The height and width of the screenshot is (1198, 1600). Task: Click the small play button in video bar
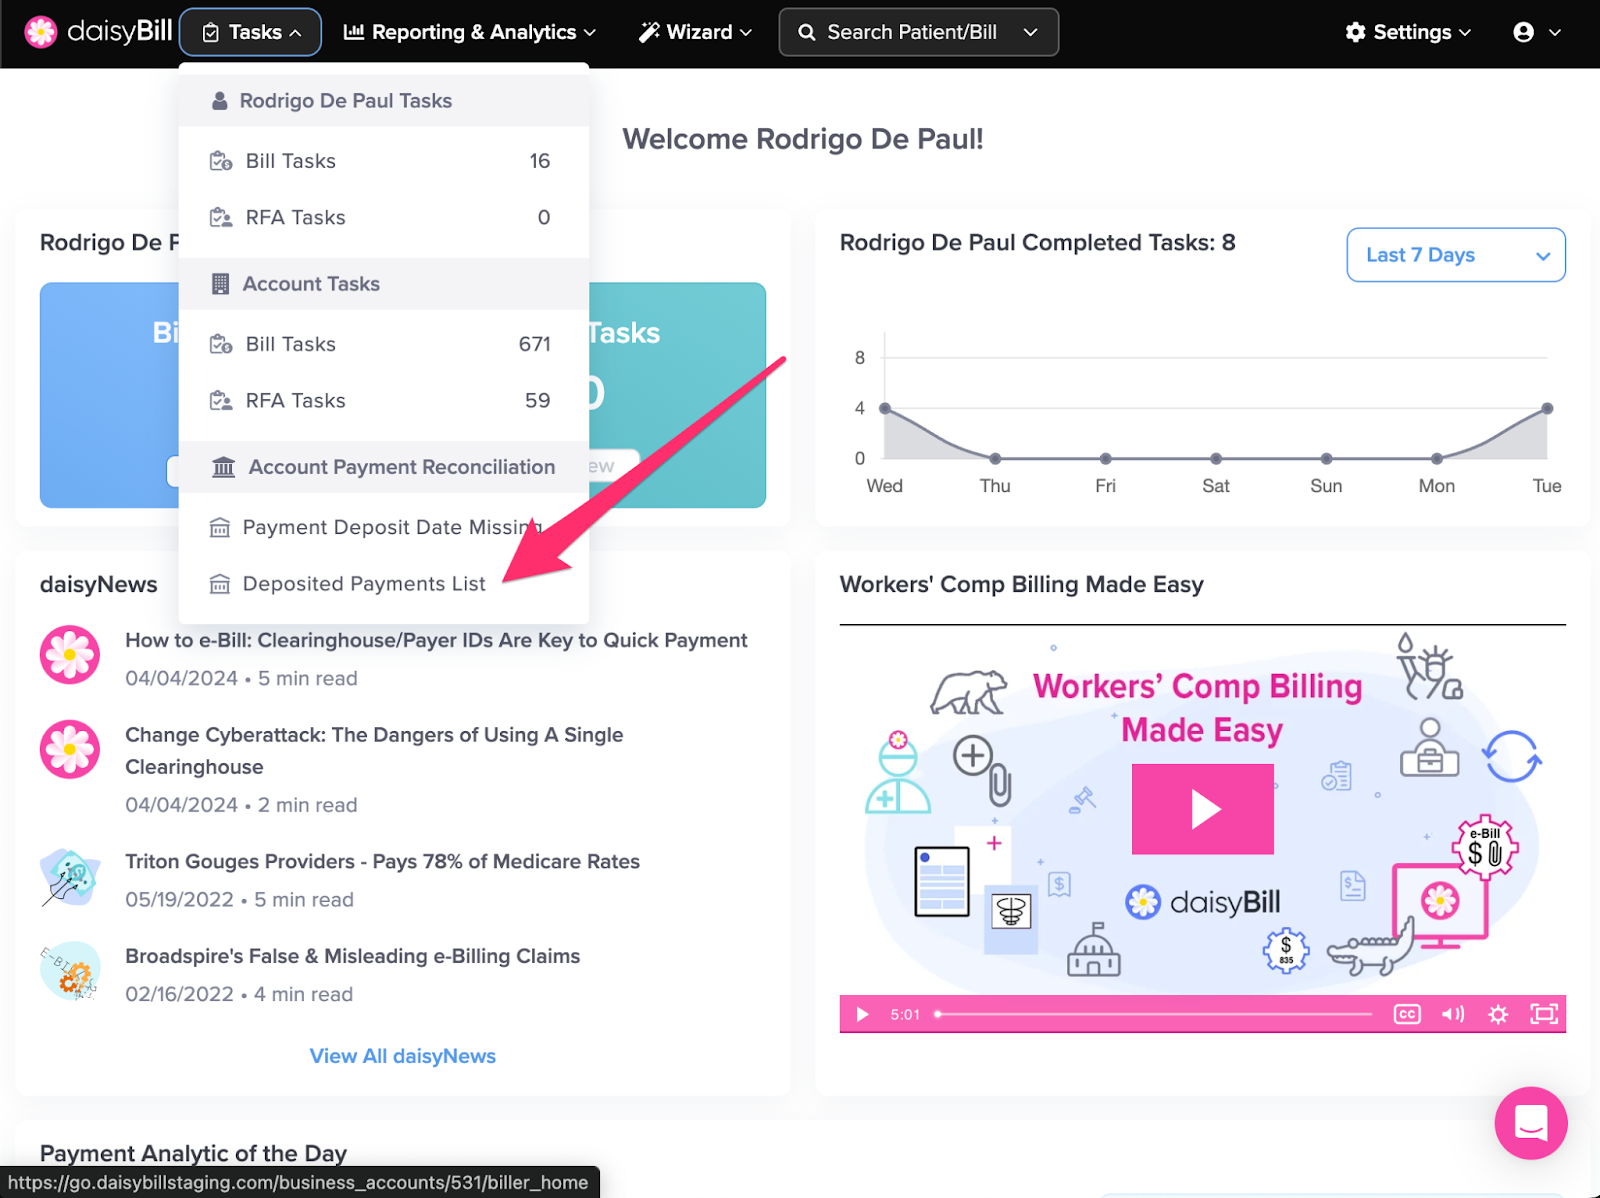click(862, 1014)
